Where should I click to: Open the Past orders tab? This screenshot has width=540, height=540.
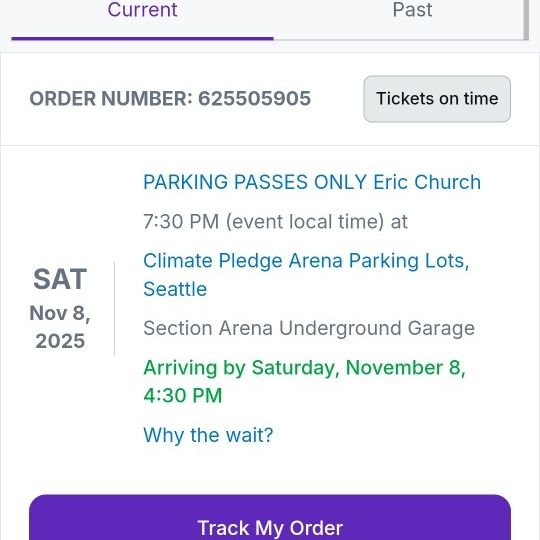tap(412, 10)
